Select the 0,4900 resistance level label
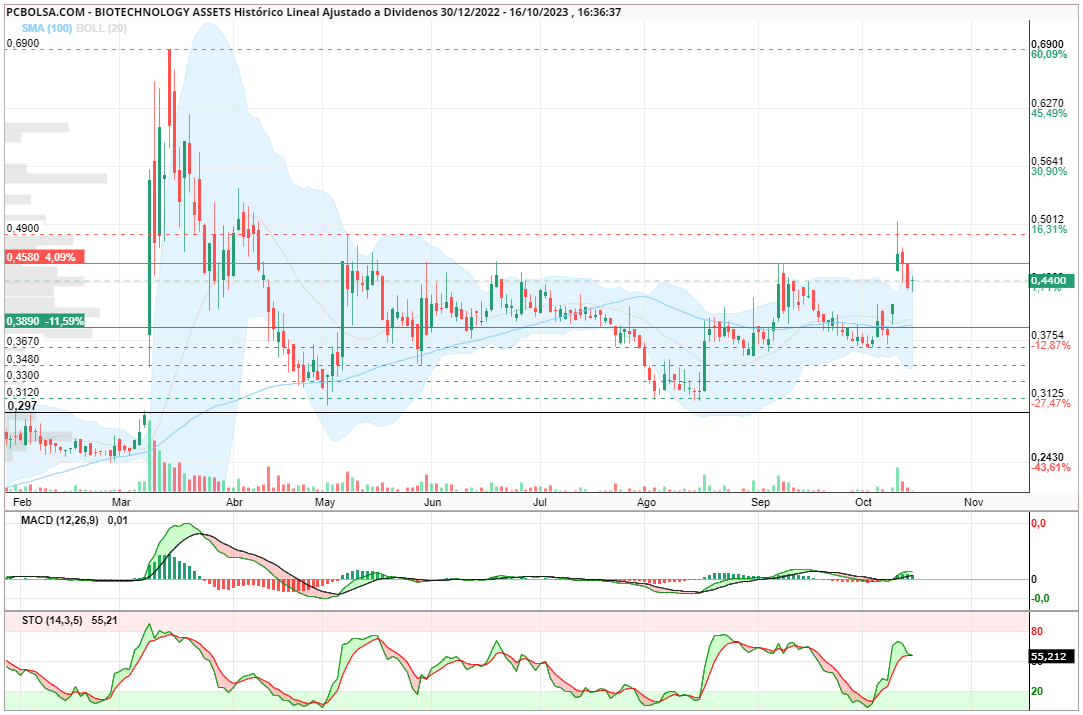Screen dimensions: 1083x715 pos(22,228)
